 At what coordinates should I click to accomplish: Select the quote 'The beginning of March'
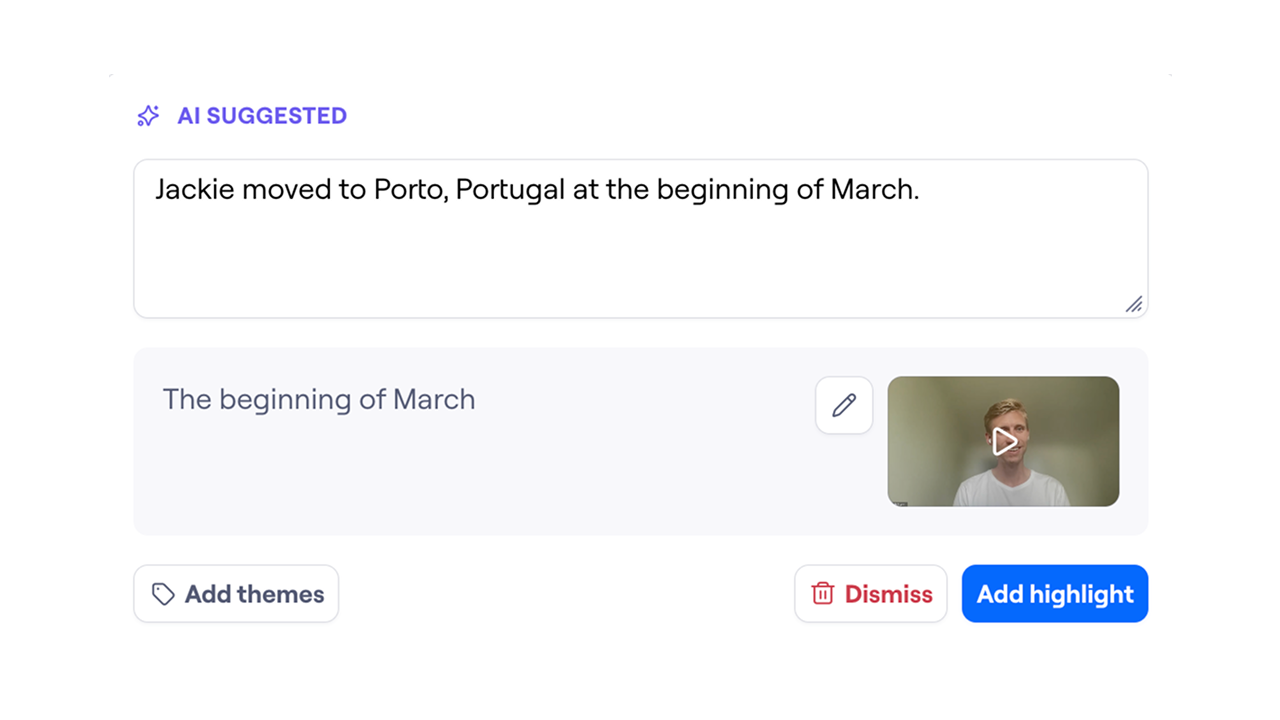click(x=319, y=400)
